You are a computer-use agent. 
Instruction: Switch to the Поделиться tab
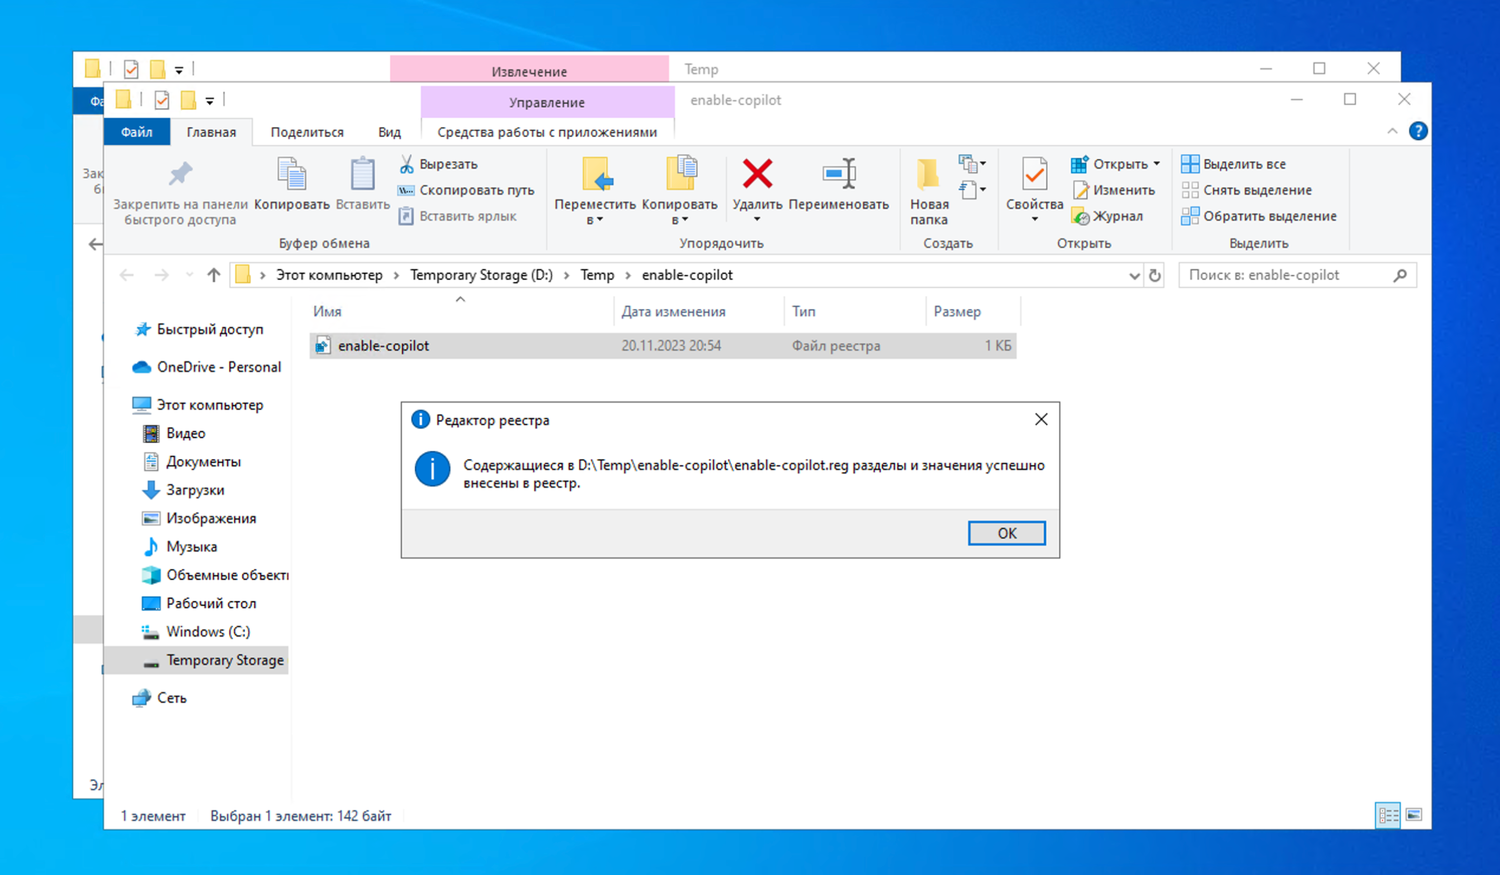click(307, 132)
